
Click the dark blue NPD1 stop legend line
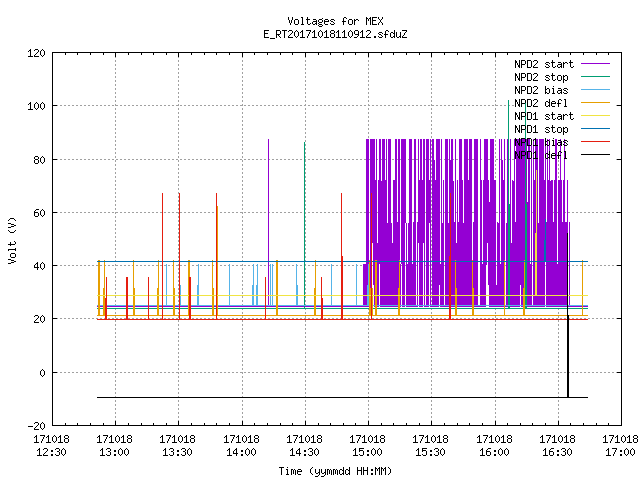pyautogui.click(x=596, y=129)
